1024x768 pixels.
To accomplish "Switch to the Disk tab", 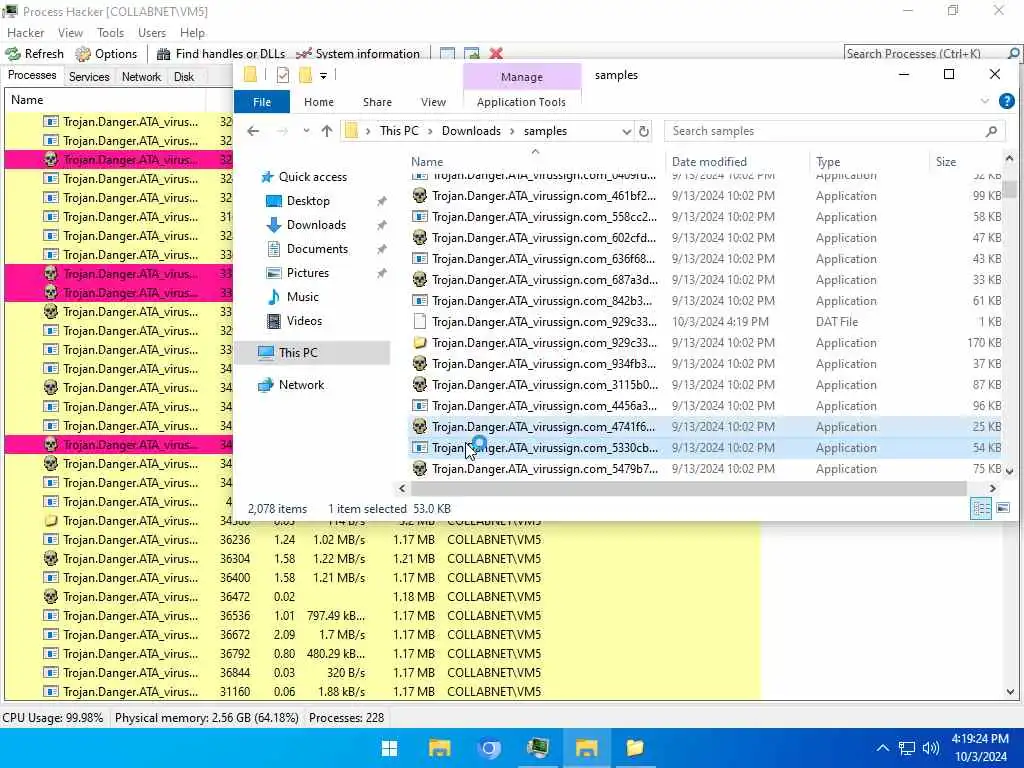I will click(184, 76).
